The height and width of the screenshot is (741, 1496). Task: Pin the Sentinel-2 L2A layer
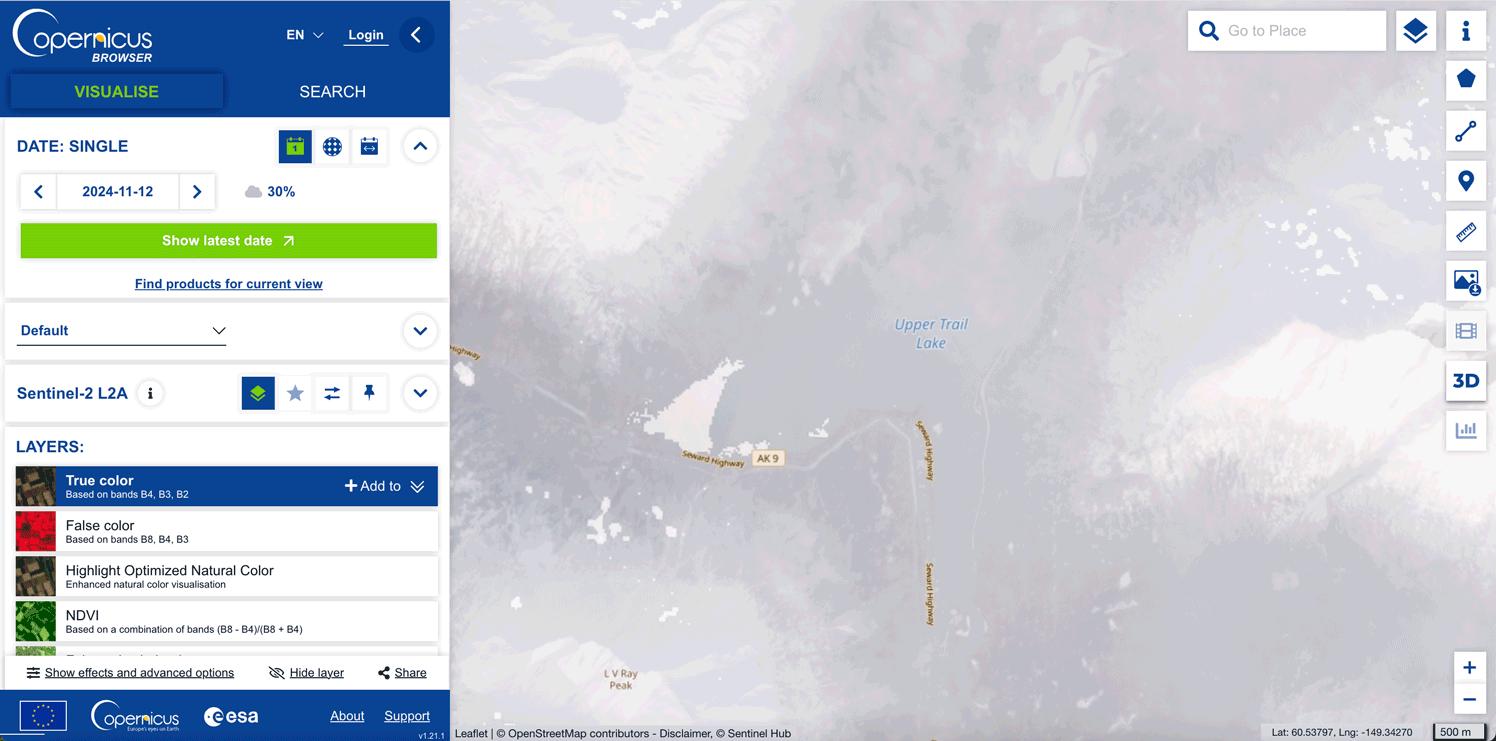click(369, 393)
